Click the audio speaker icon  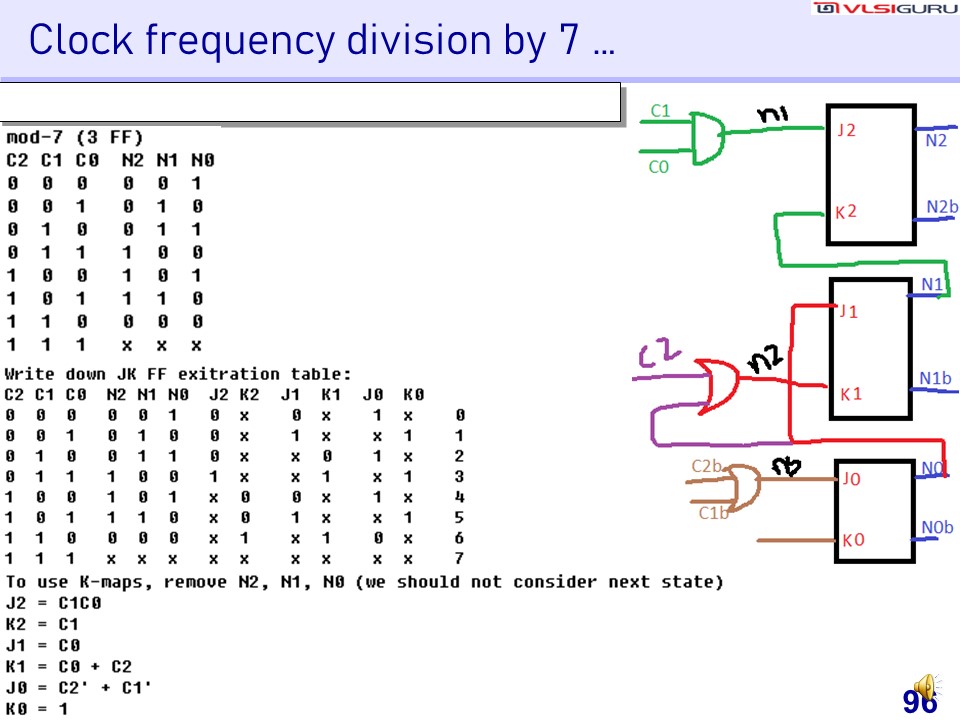point(925,687)
